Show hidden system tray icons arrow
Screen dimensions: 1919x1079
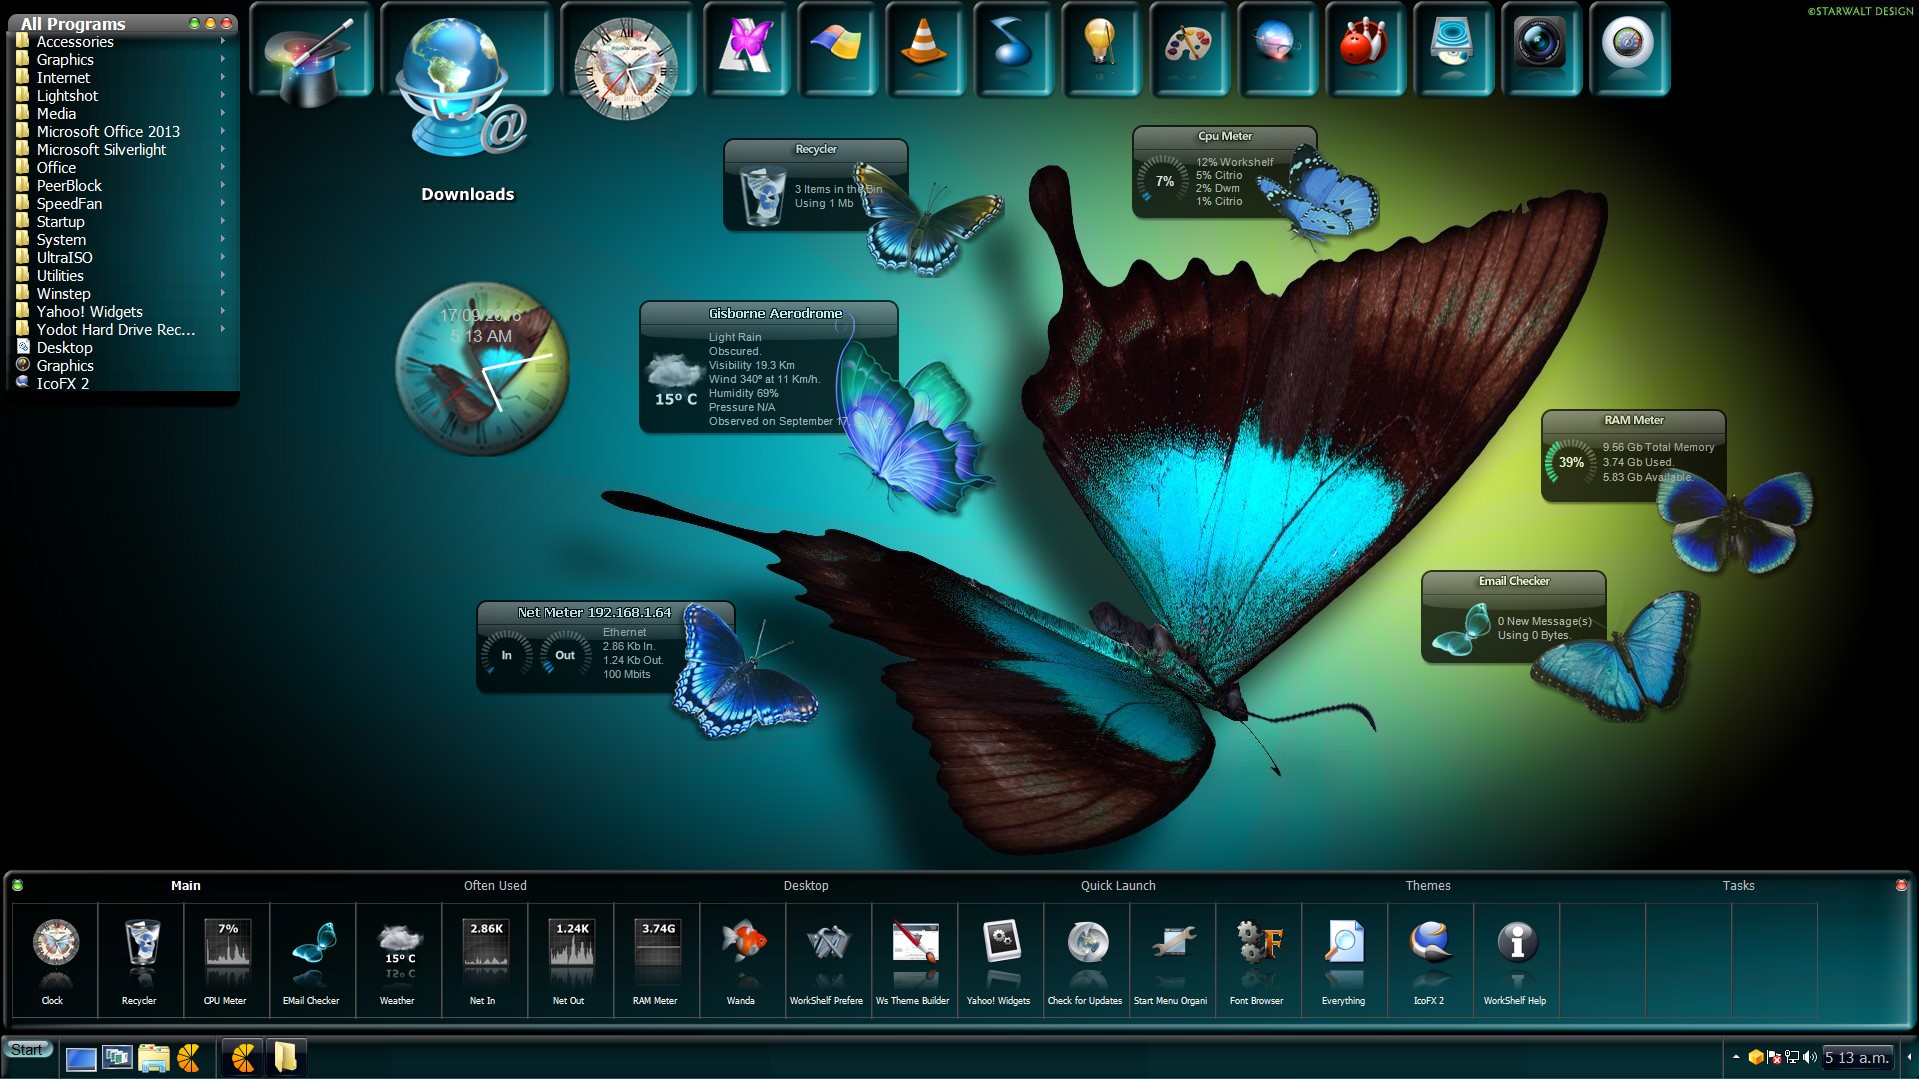[1735, 1057]
